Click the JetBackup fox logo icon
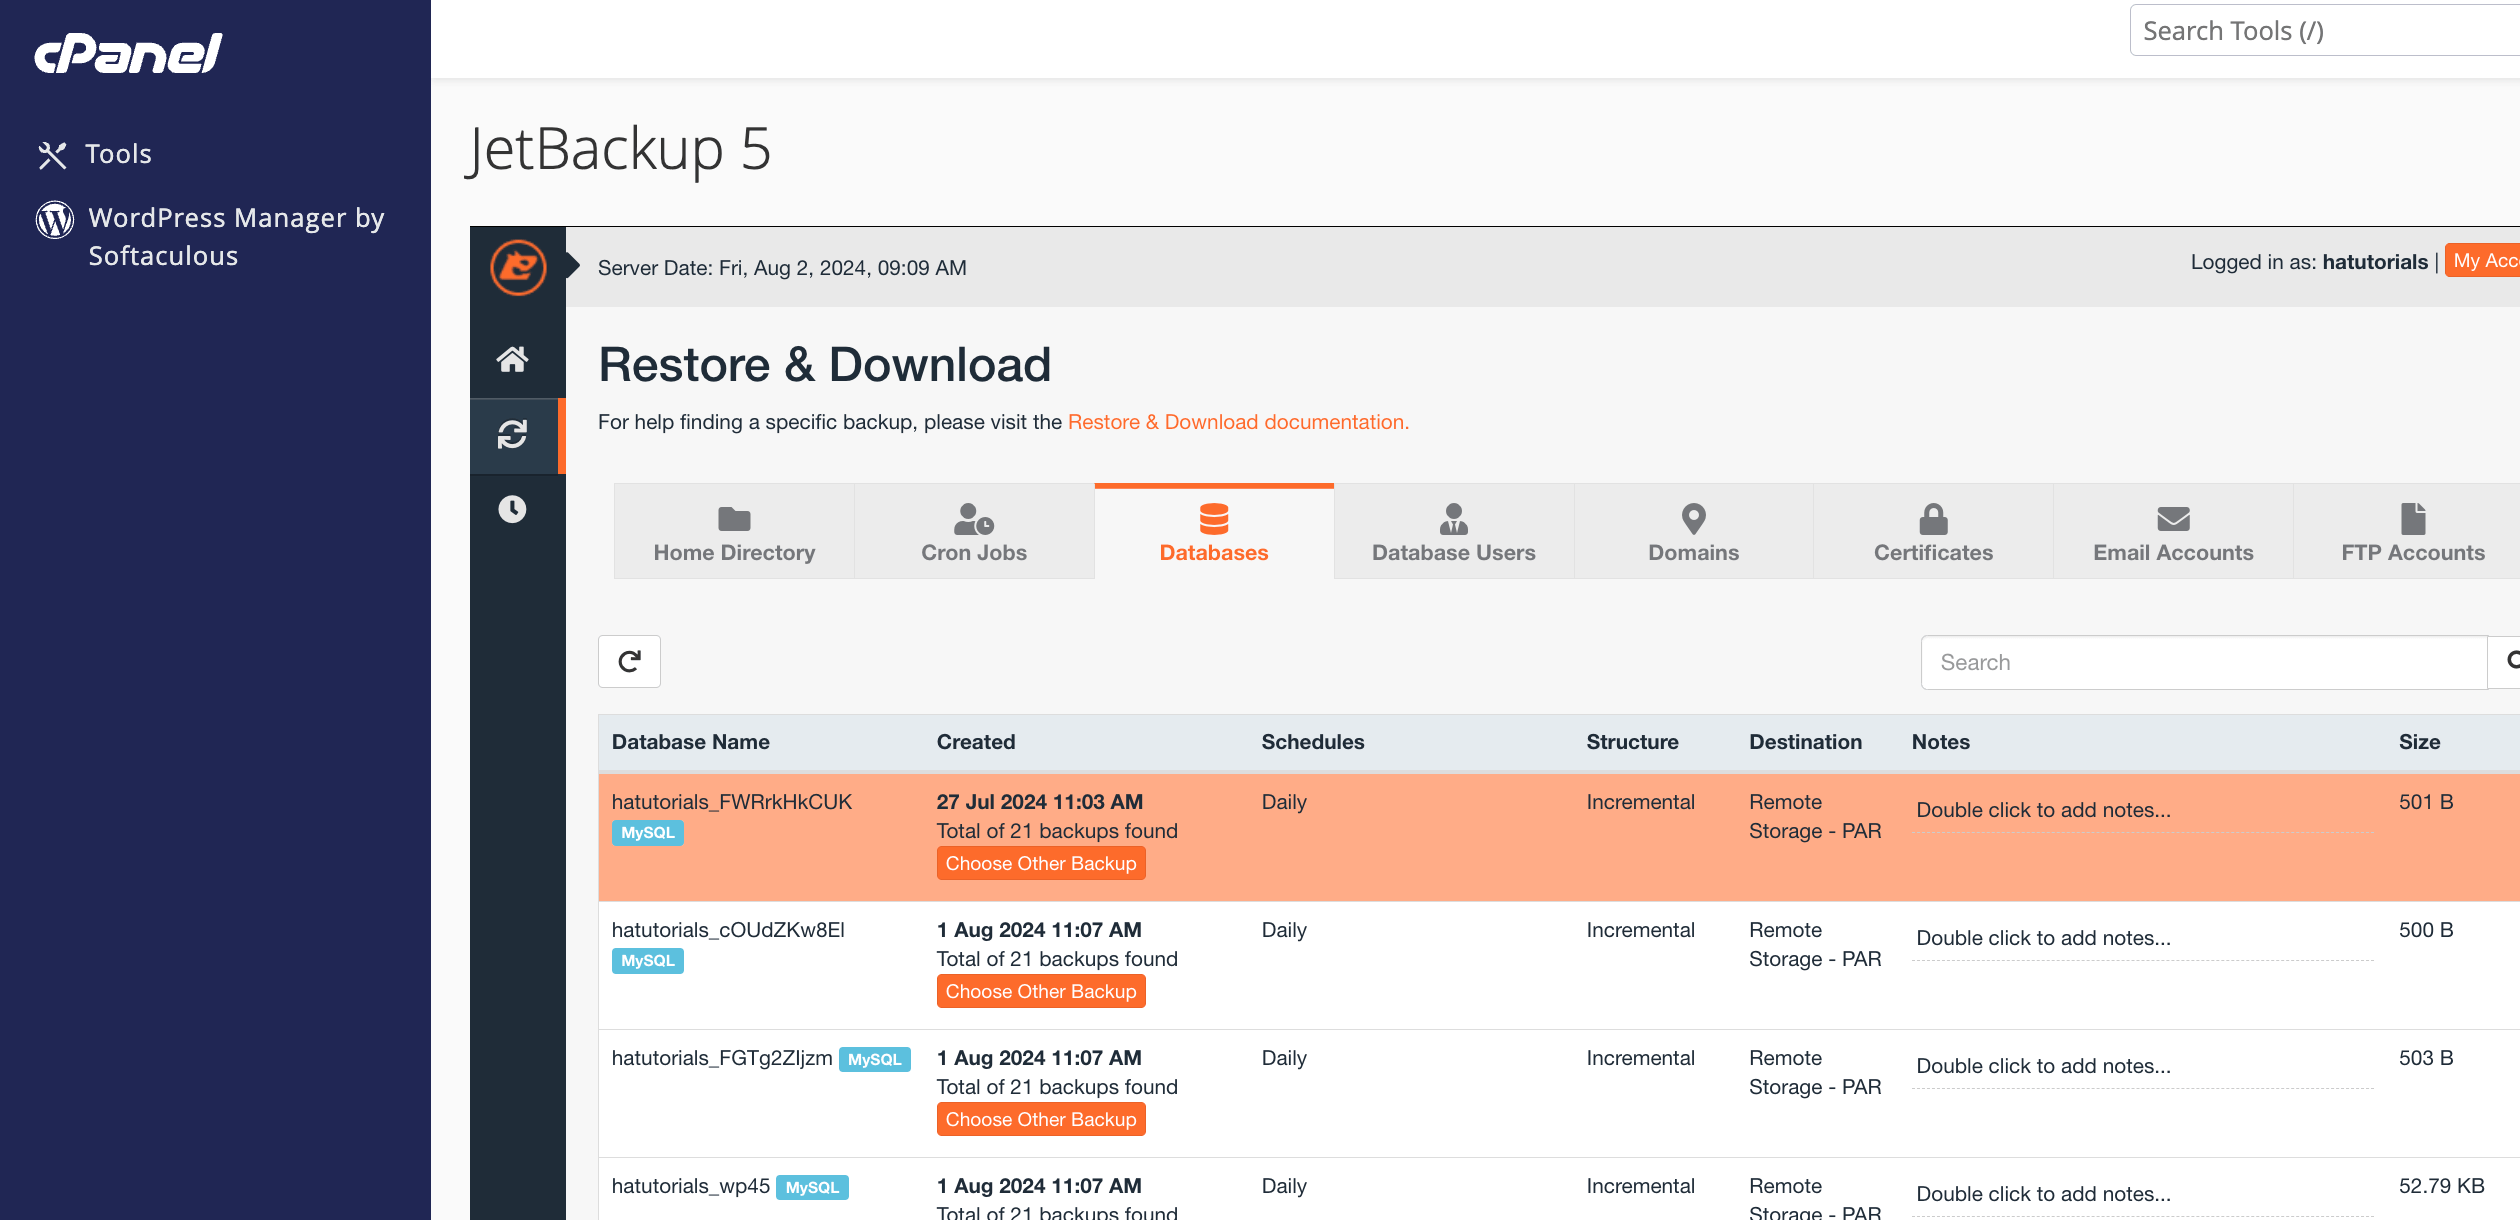2520x1220 pixels. tap(518, 267)
